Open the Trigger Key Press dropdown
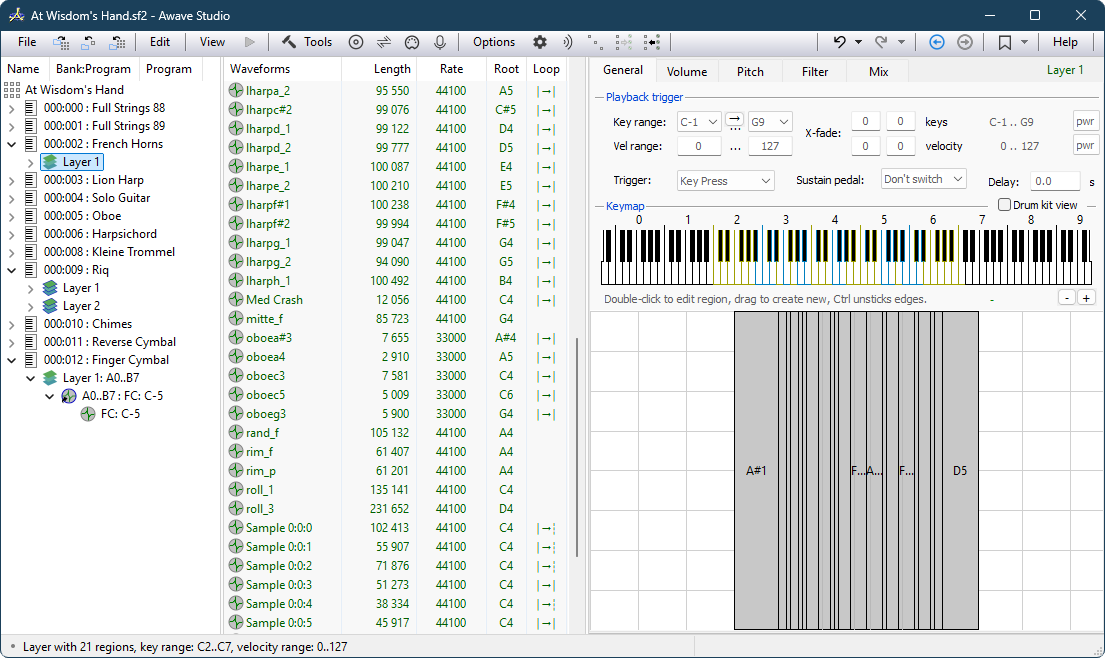Screen dimensions: 1105x658 coord(725,181)
